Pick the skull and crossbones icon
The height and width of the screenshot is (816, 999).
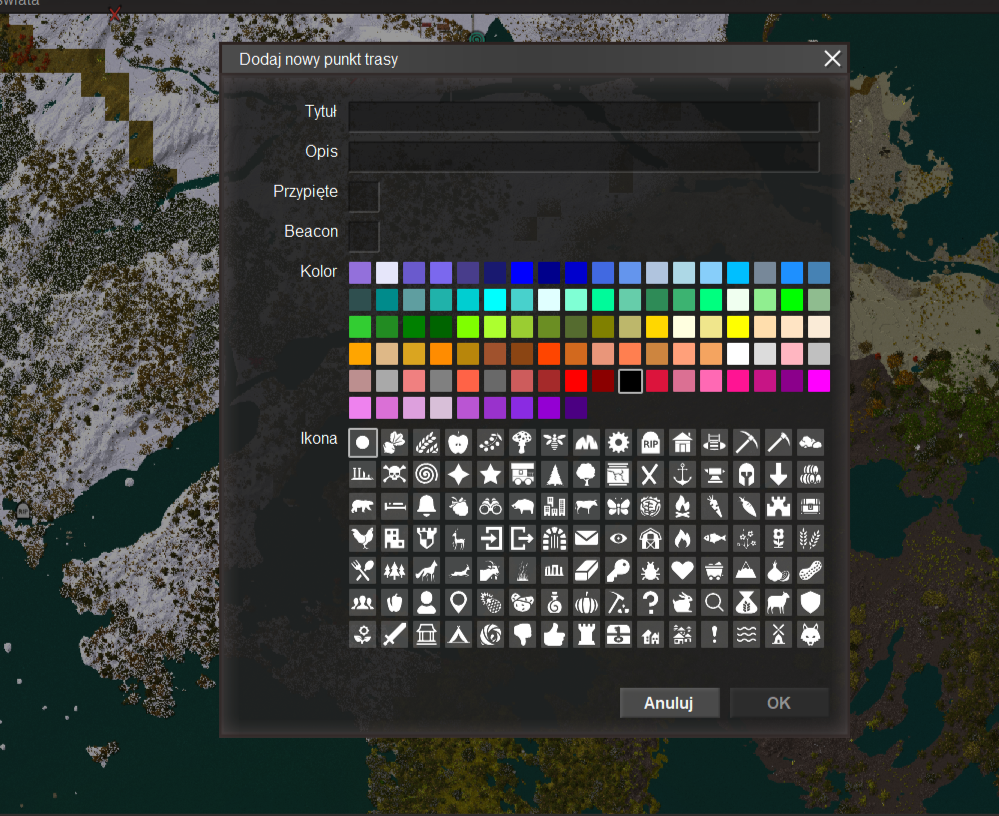394,473
